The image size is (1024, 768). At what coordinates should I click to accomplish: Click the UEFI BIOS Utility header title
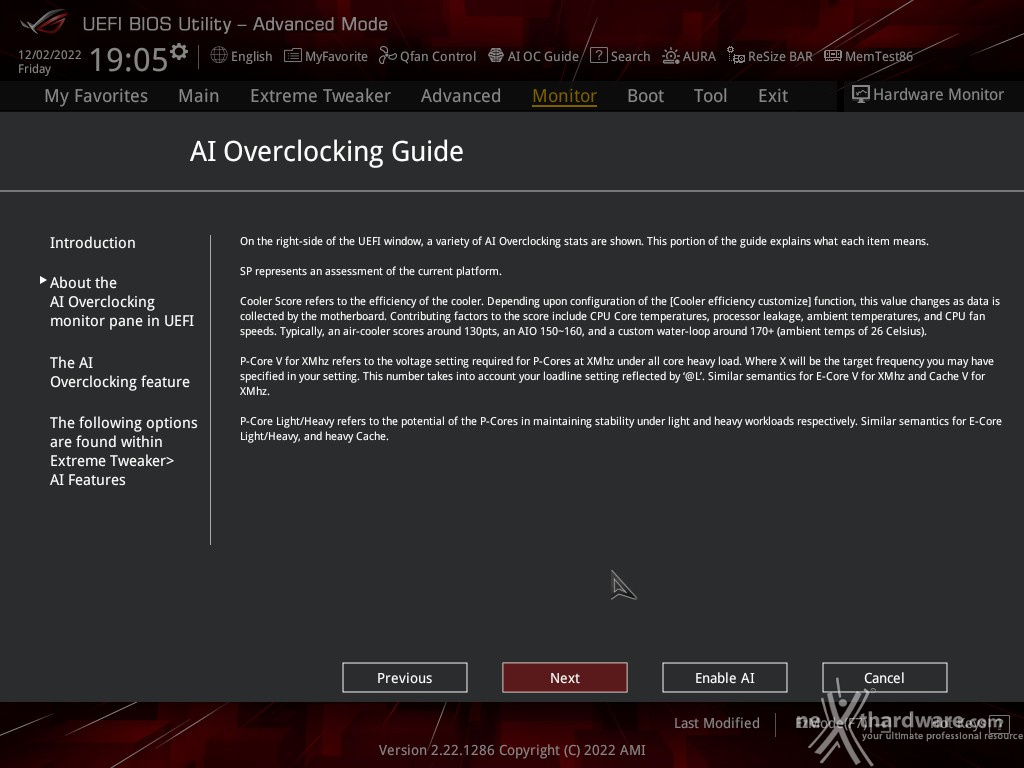[x=235, y=24]
